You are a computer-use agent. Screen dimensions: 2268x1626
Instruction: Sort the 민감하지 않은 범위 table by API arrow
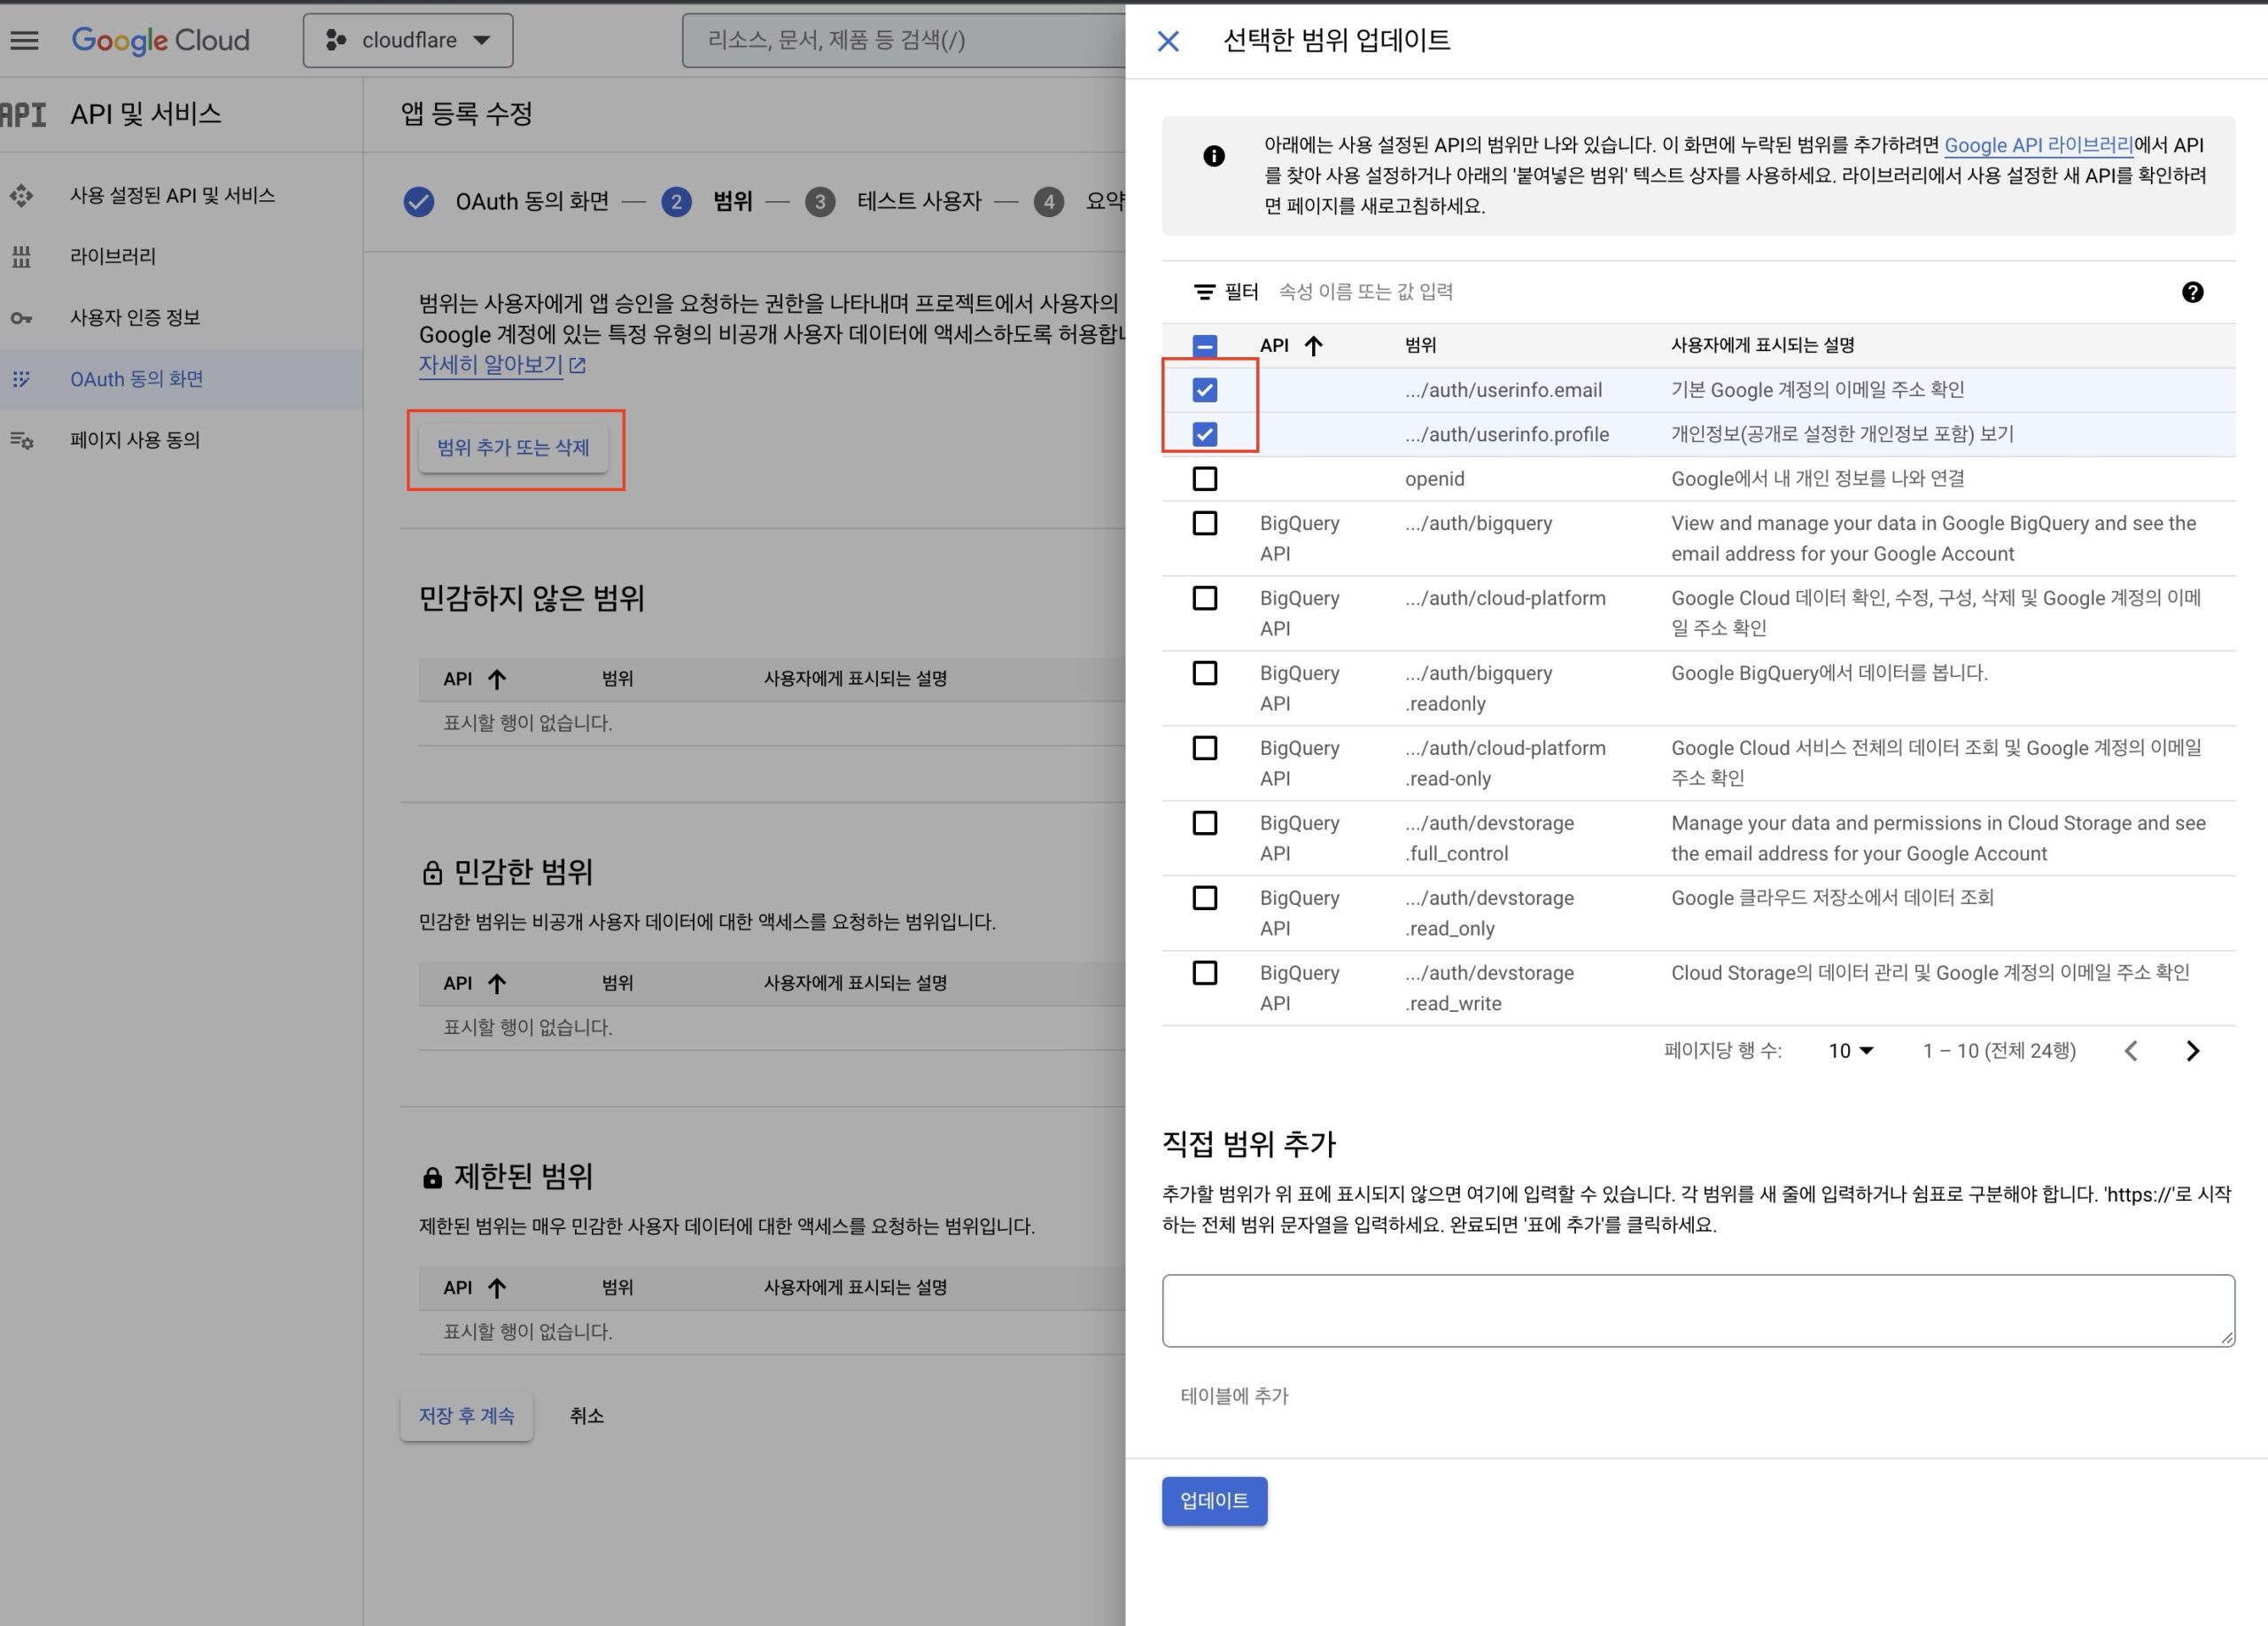[497, 680]
